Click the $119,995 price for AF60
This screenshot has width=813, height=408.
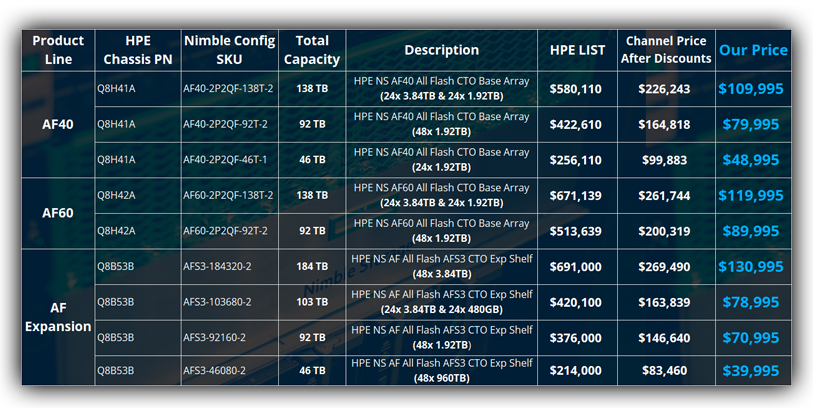(750, 196)
